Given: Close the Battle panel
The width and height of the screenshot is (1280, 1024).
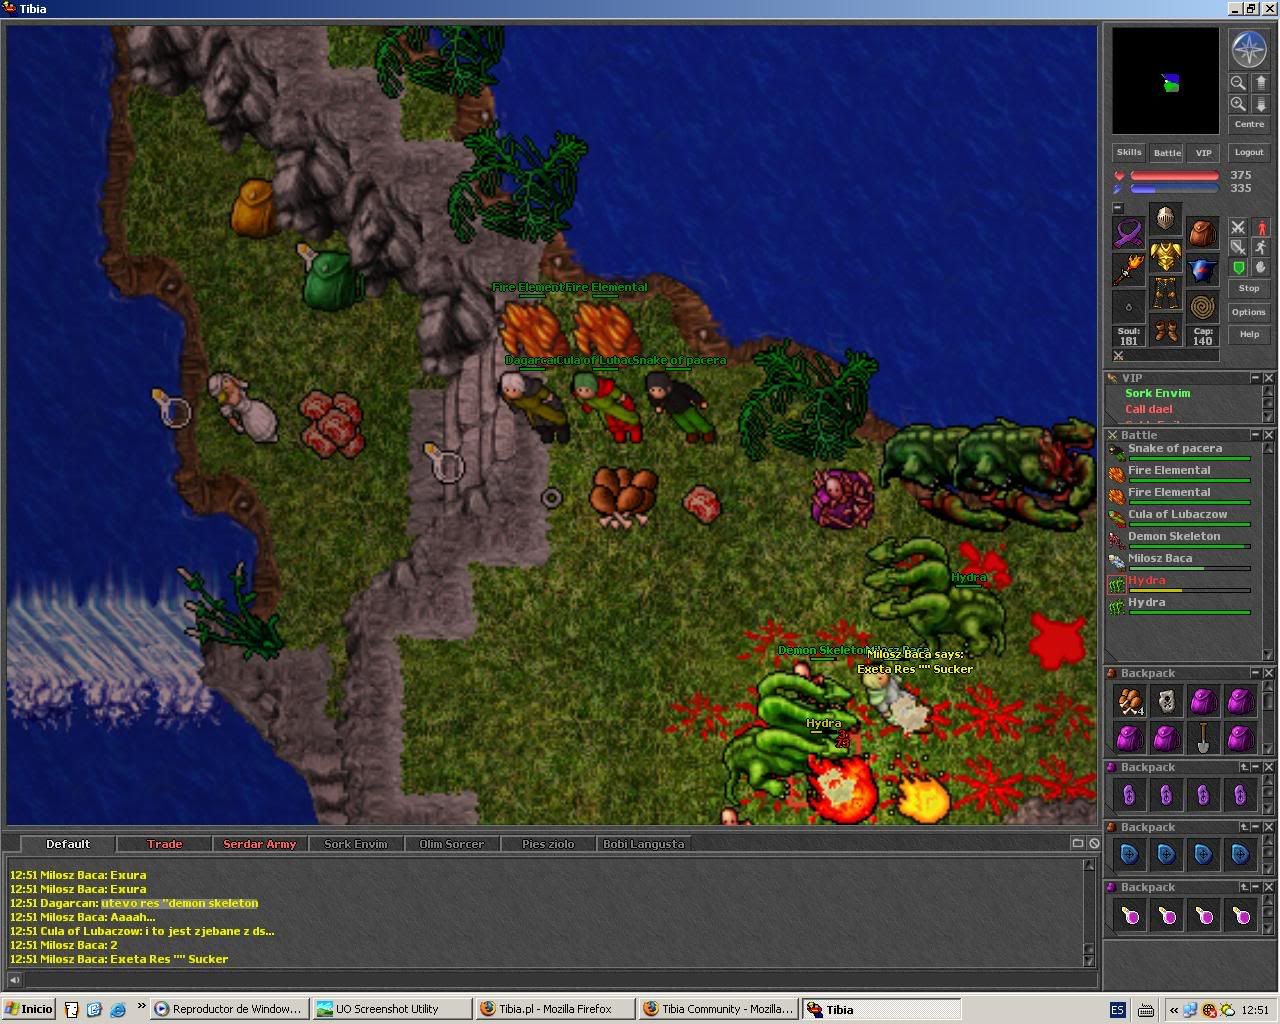Looking at the screenshot, I should pyautogui.click(x=1268, y=435).
